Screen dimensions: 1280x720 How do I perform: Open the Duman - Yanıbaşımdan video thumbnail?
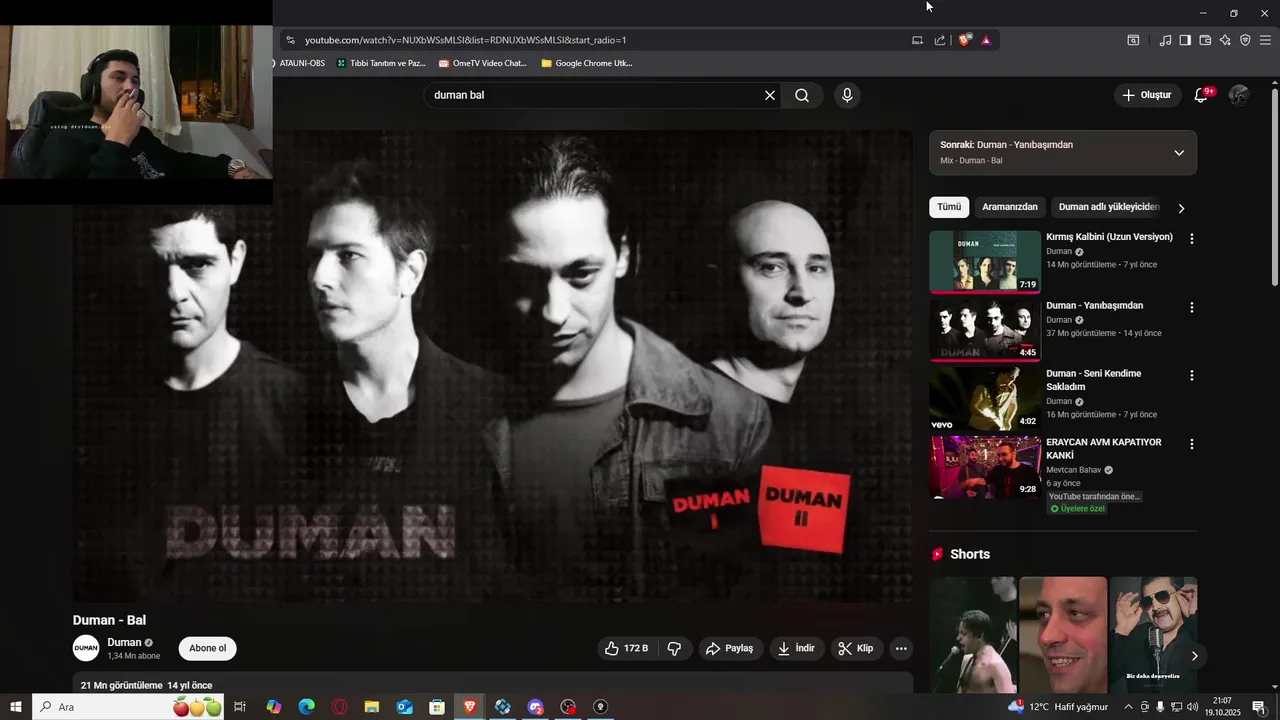pyautogui.click(x=985, y=330)
